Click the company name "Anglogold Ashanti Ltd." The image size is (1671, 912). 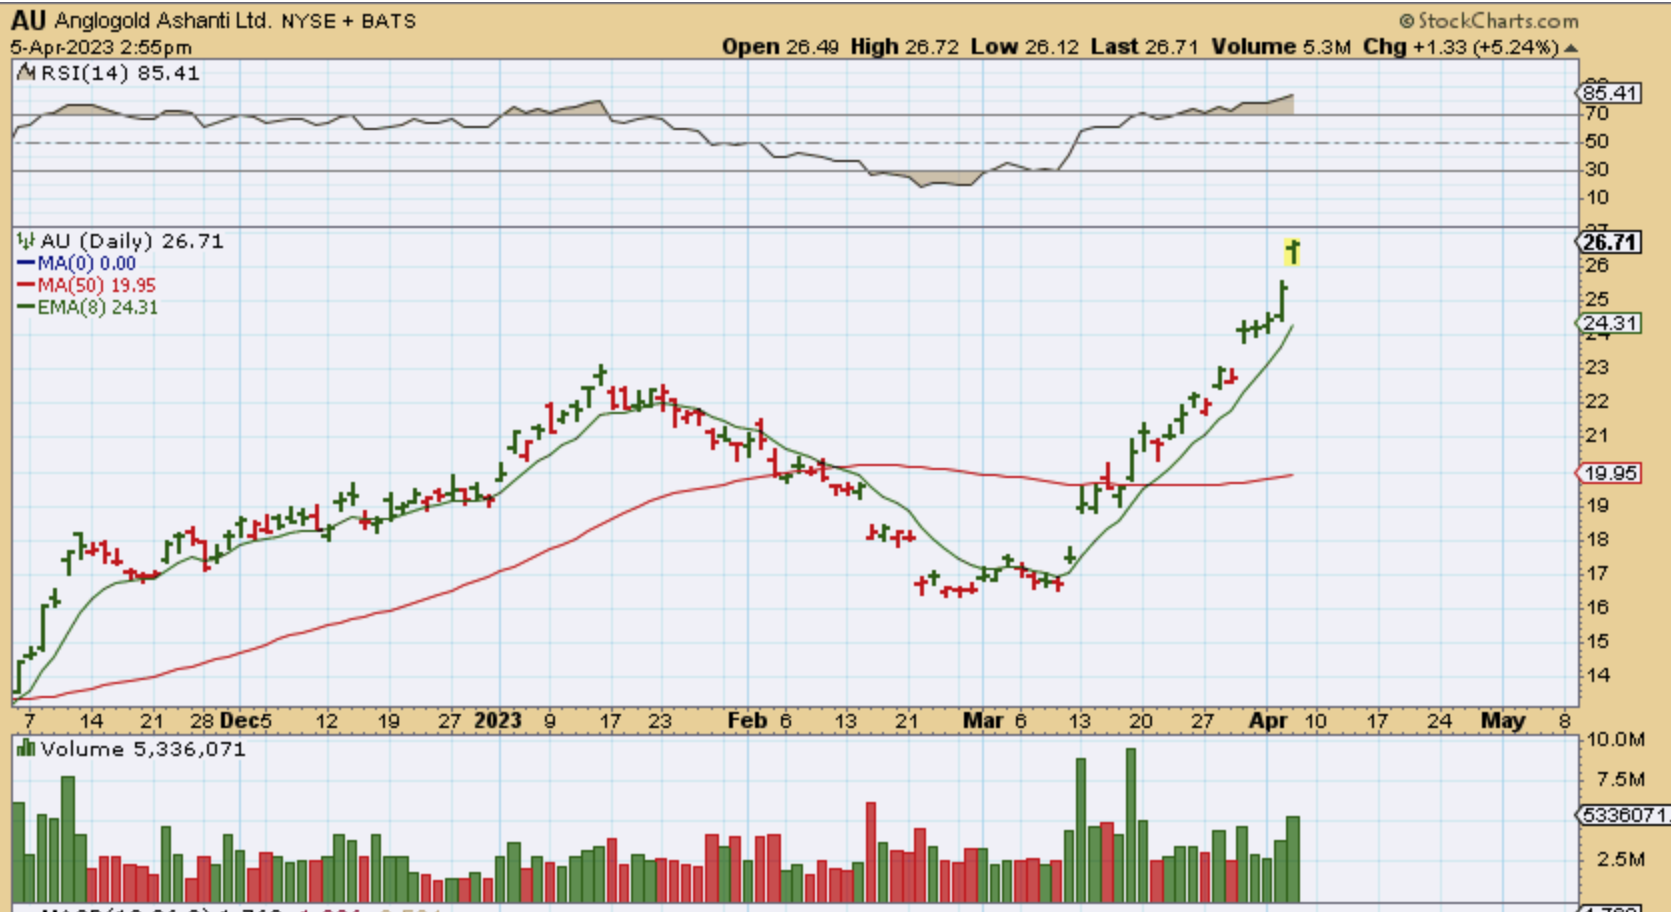162,20
